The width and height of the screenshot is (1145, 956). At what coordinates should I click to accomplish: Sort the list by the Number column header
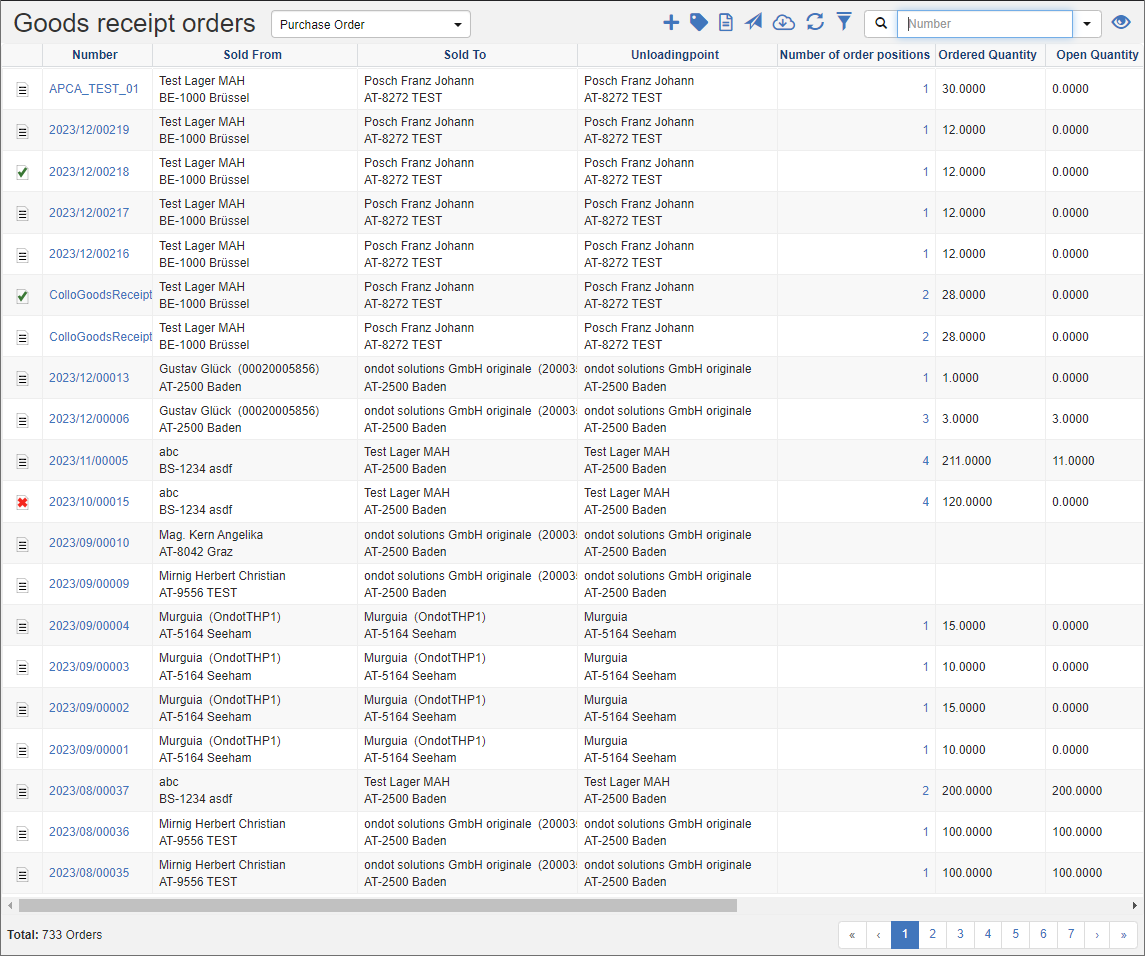(95, 55)
